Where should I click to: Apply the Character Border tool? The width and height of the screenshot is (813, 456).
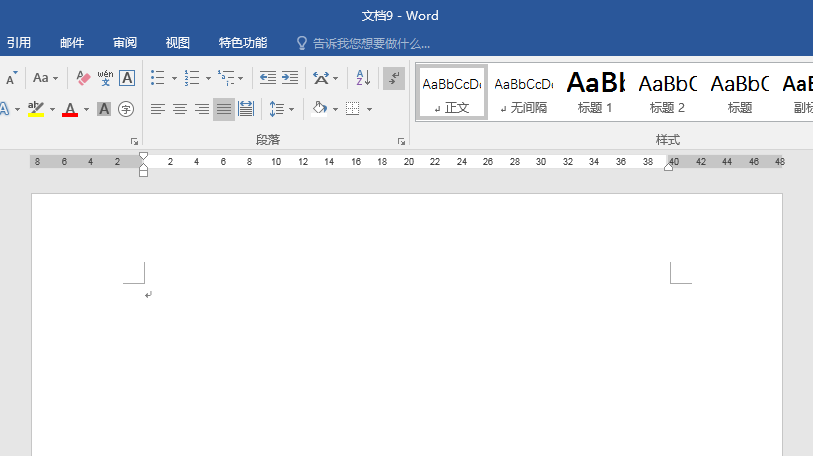(x=127, y=78)
